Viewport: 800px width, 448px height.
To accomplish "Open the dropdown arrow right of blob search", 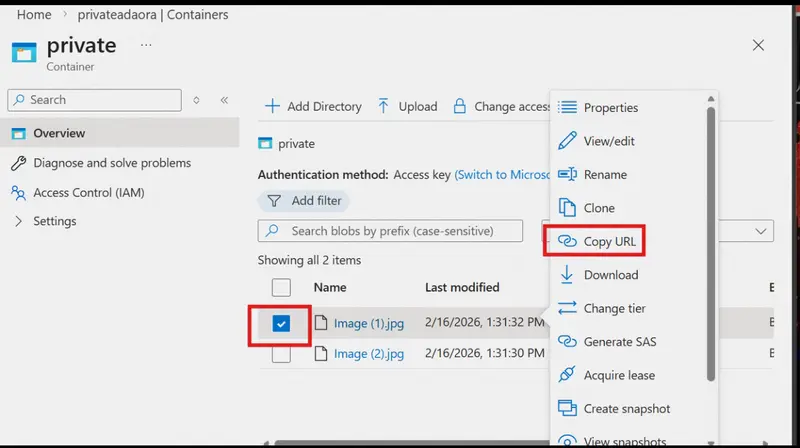I will pos(761,231).
